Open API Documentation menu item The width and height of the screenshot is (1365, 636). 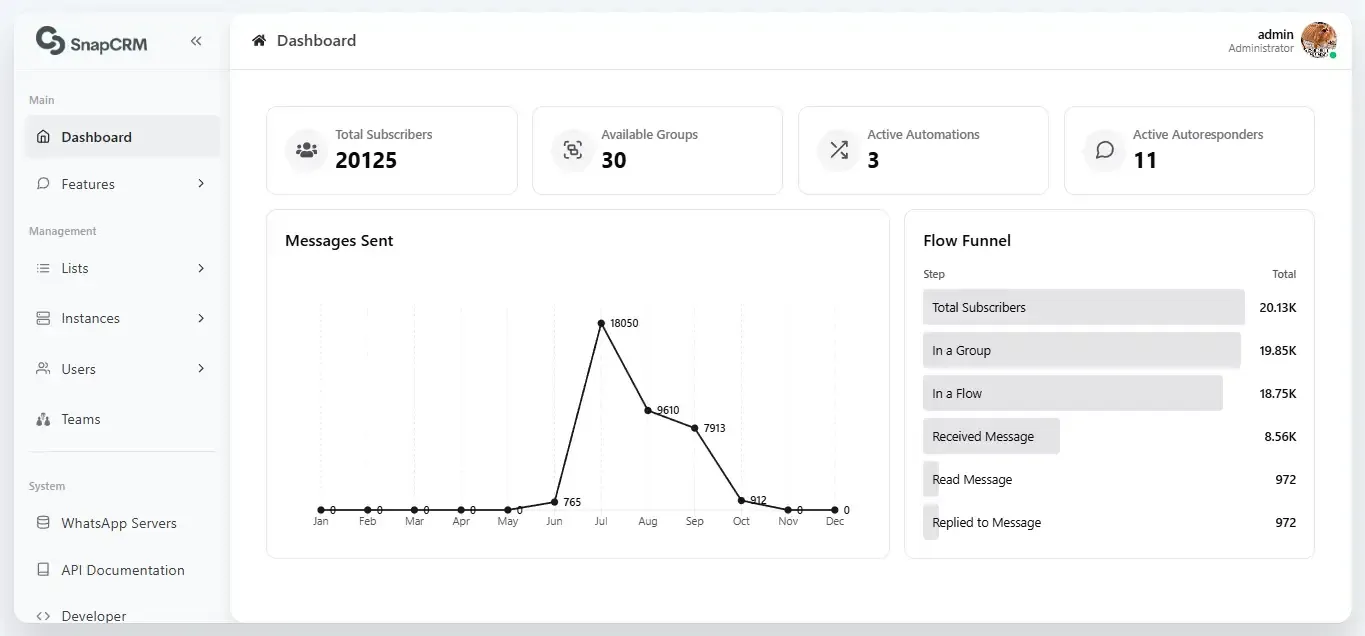pos(122,570)
